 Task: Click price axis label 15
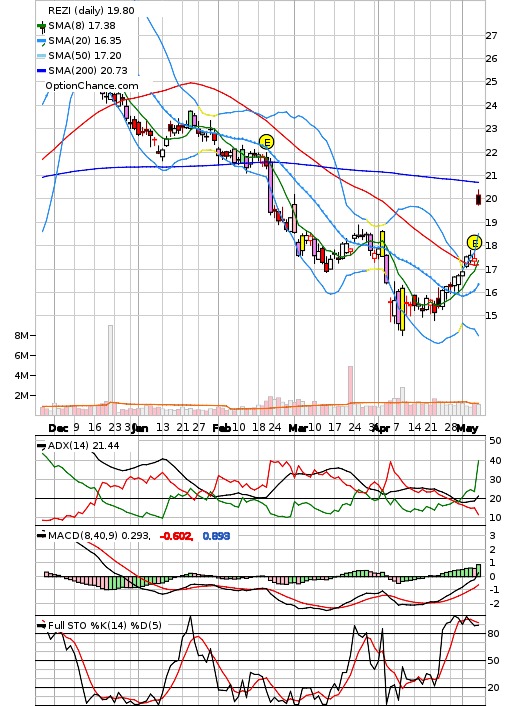491,316
